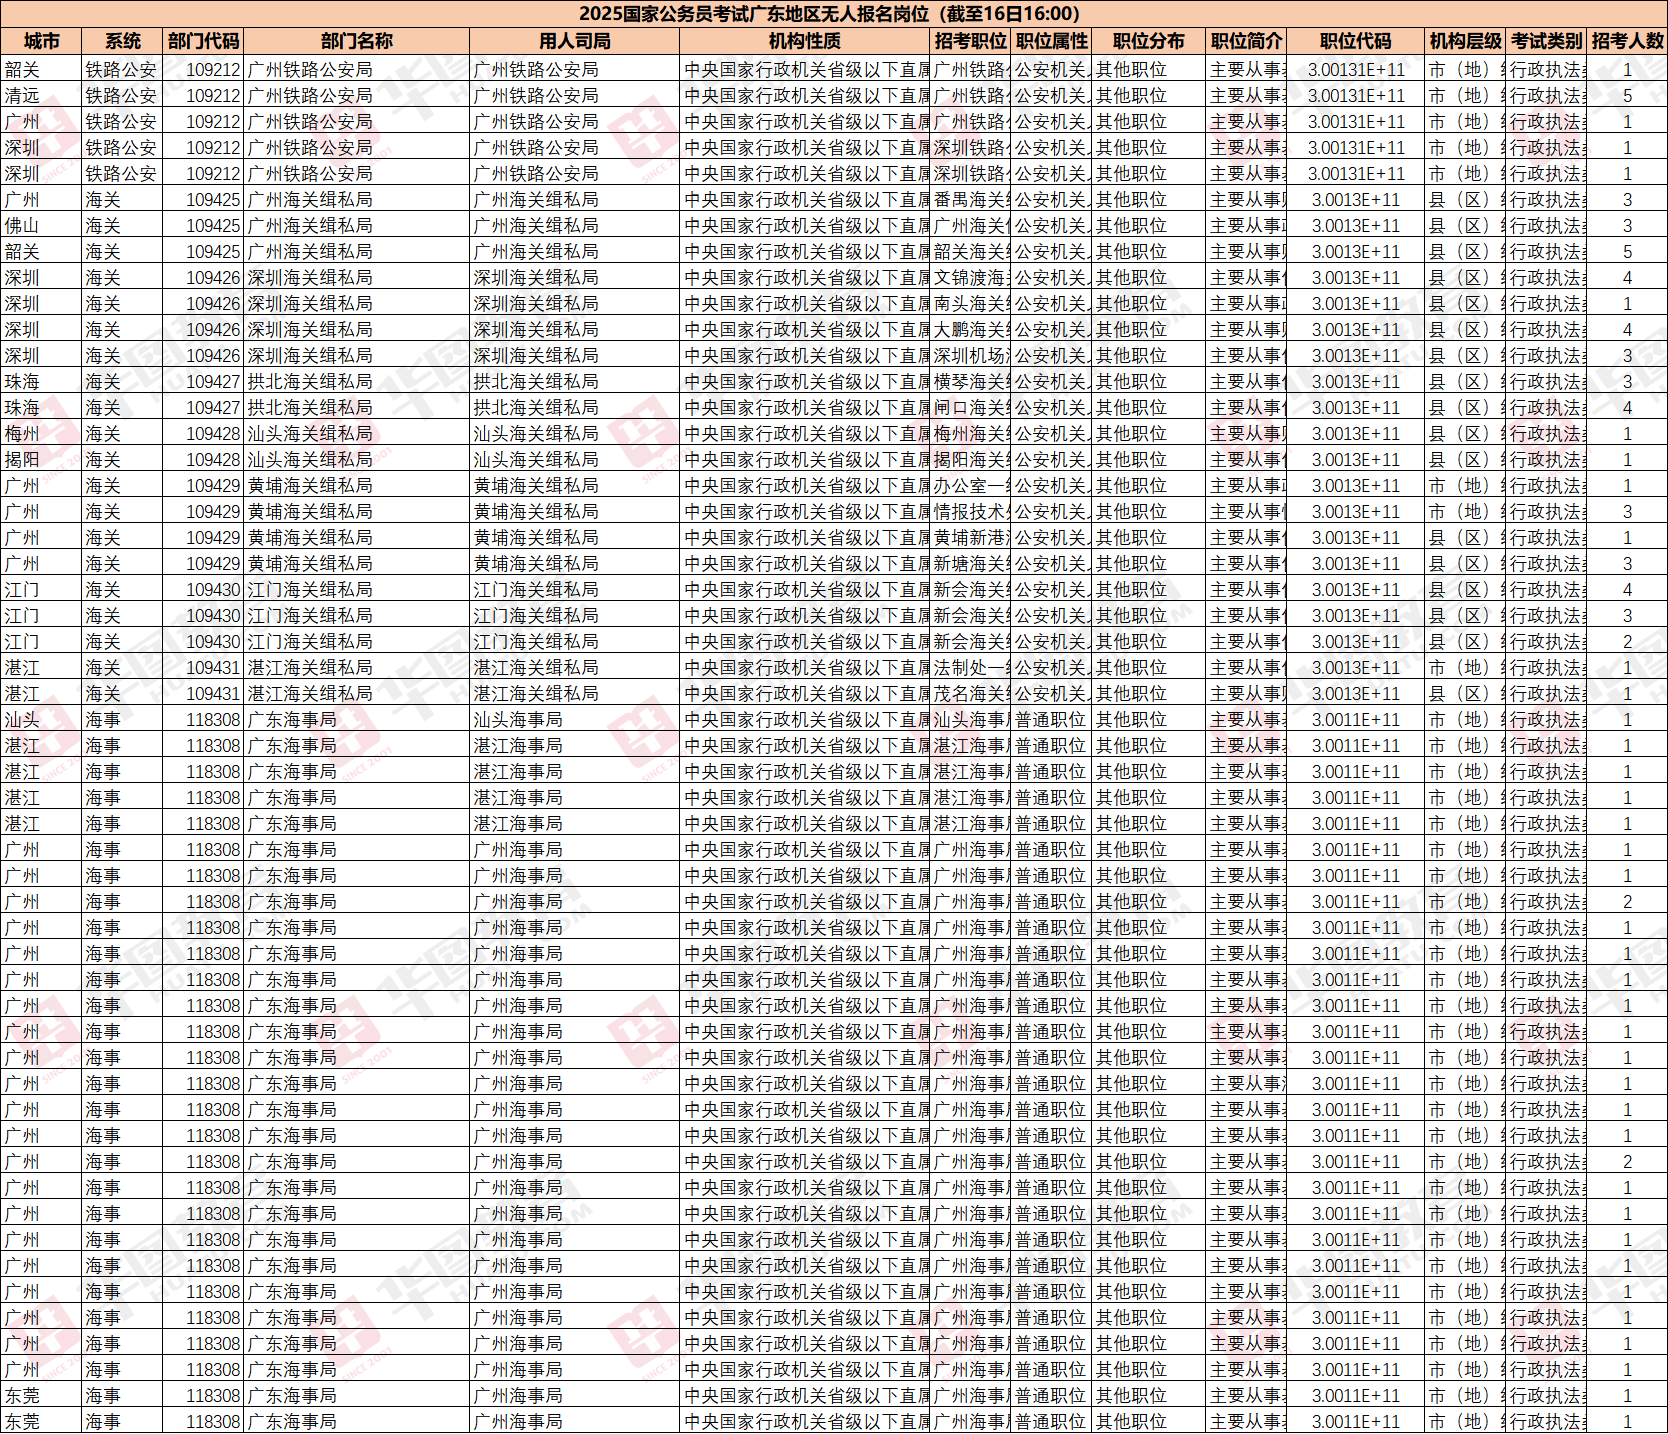Select the 招考职位 column header
The height and width of the screenshot is (1434, 1668).
click(971, 41)
